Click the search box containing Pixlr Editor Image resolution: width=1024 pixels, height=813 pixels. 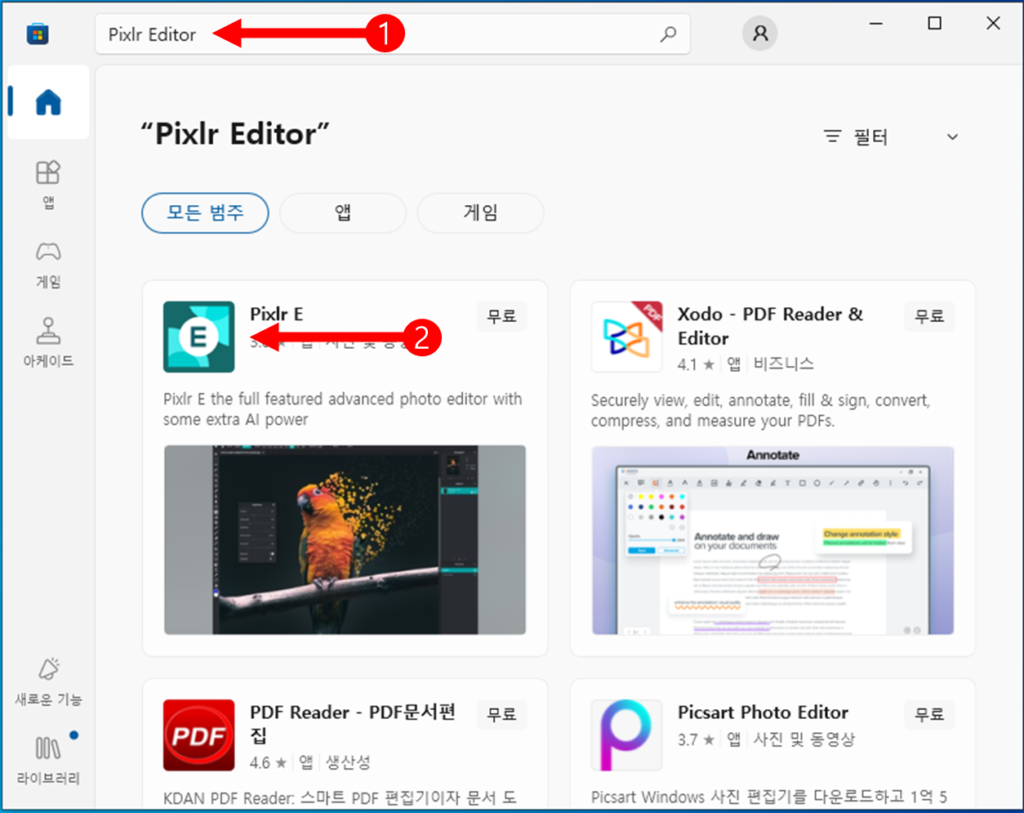(x=392, y=34)
